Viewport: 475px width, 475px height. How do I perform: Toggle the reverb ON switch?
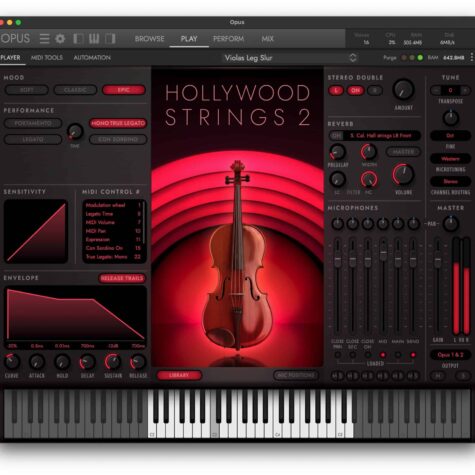[336, 136]
